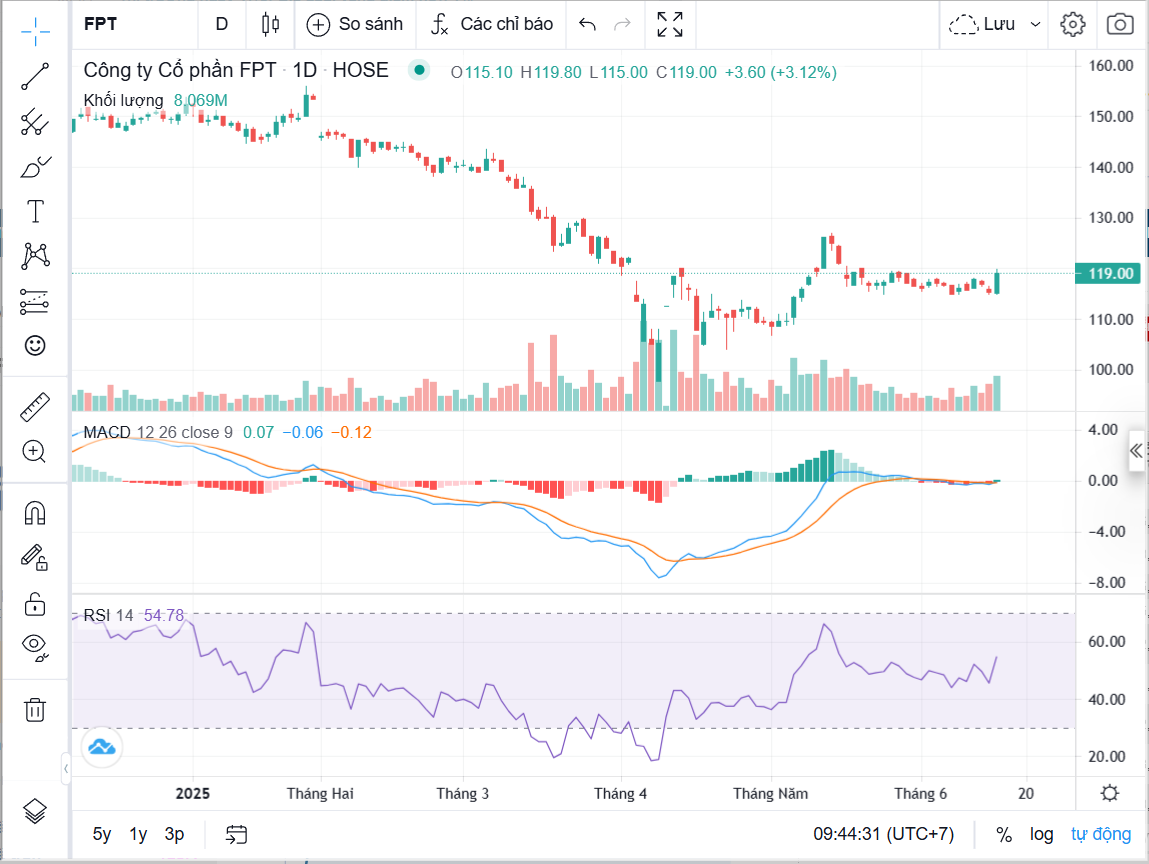Click the 160.00 price axis label
The width and height of the screenshot is (1149, 864).
click(1110, 65)
